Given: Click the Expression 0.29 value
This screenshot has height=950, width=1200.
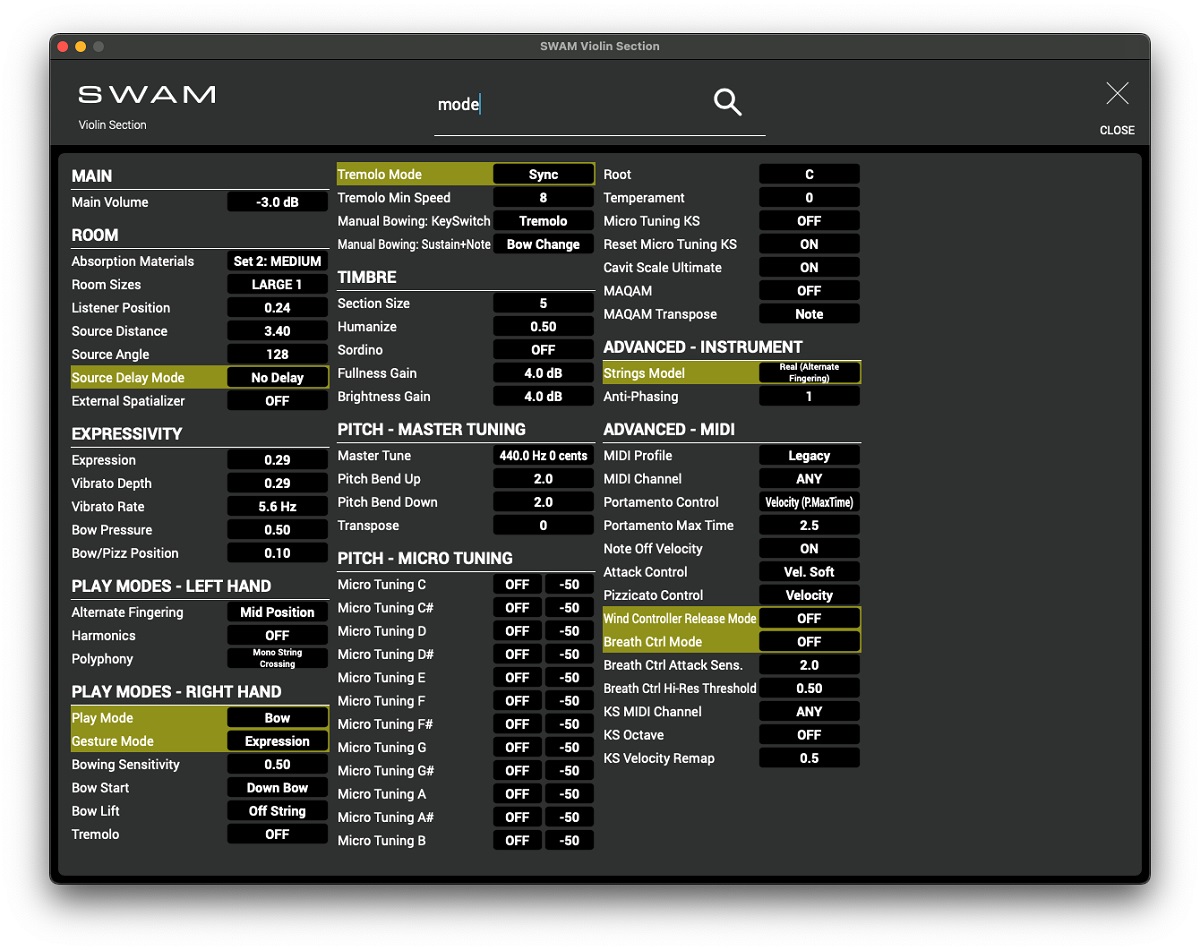Looking at the screenshot, I should [x=277, y=460].
